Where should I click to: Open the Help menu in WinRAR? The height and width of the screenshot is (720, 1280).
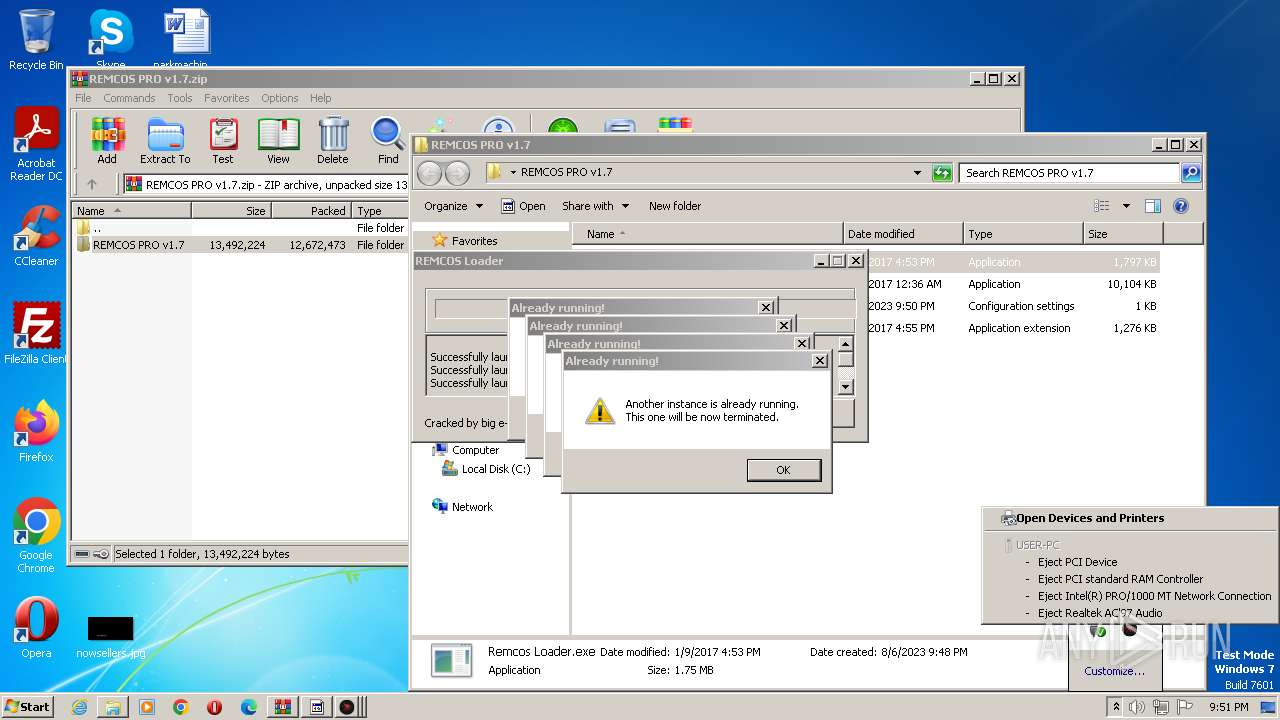click(x=320, y=98)
